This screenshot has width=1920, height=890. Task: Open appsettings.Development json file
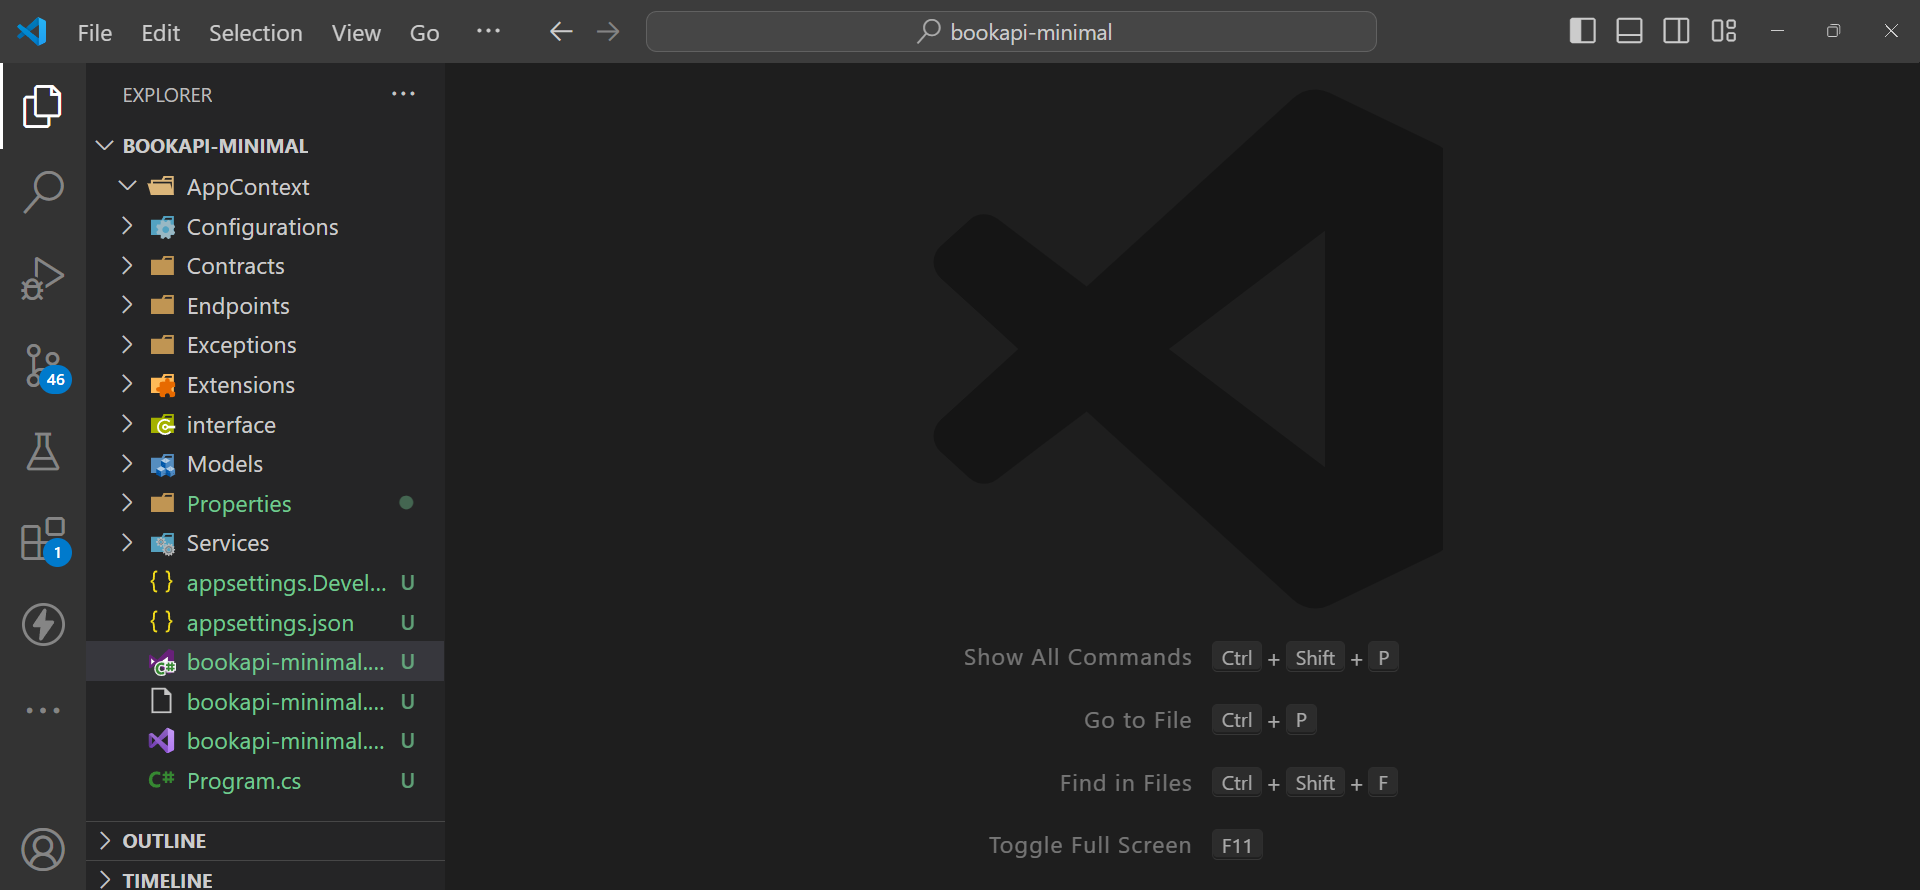(265, 583)
